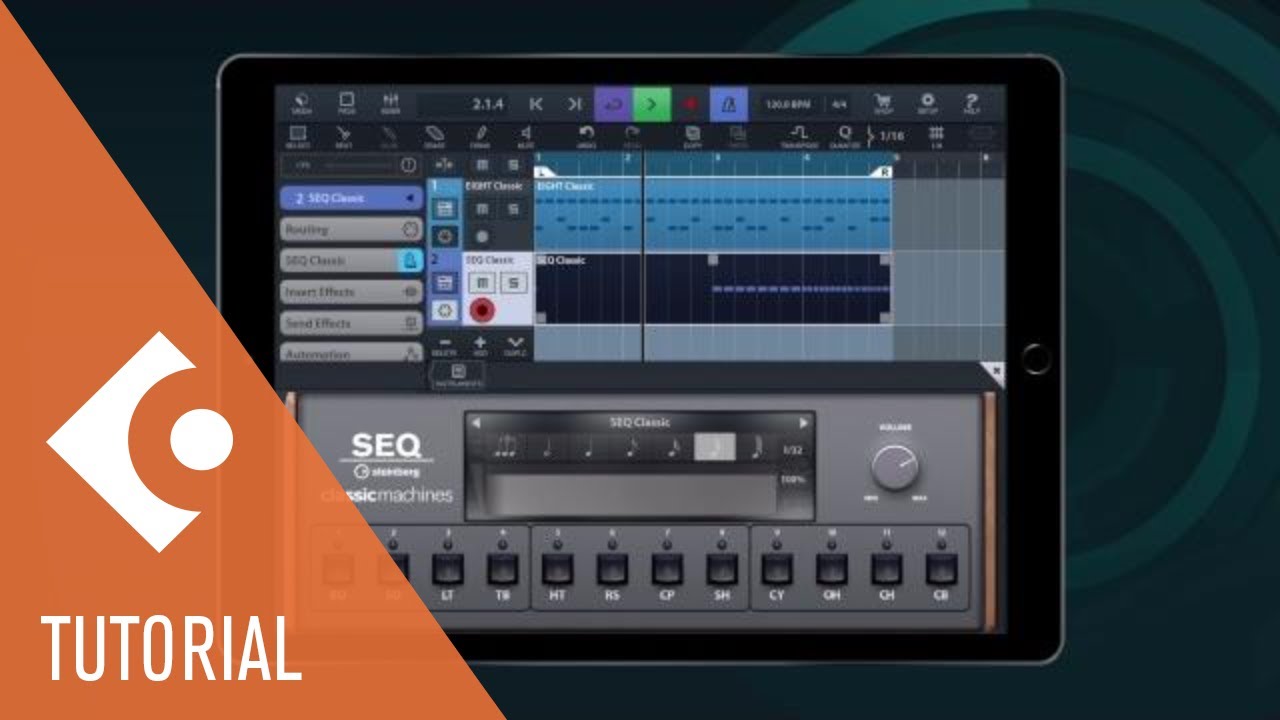1280x720 pixels.
Task: Start playback with the green Play button
Action: 652,104
